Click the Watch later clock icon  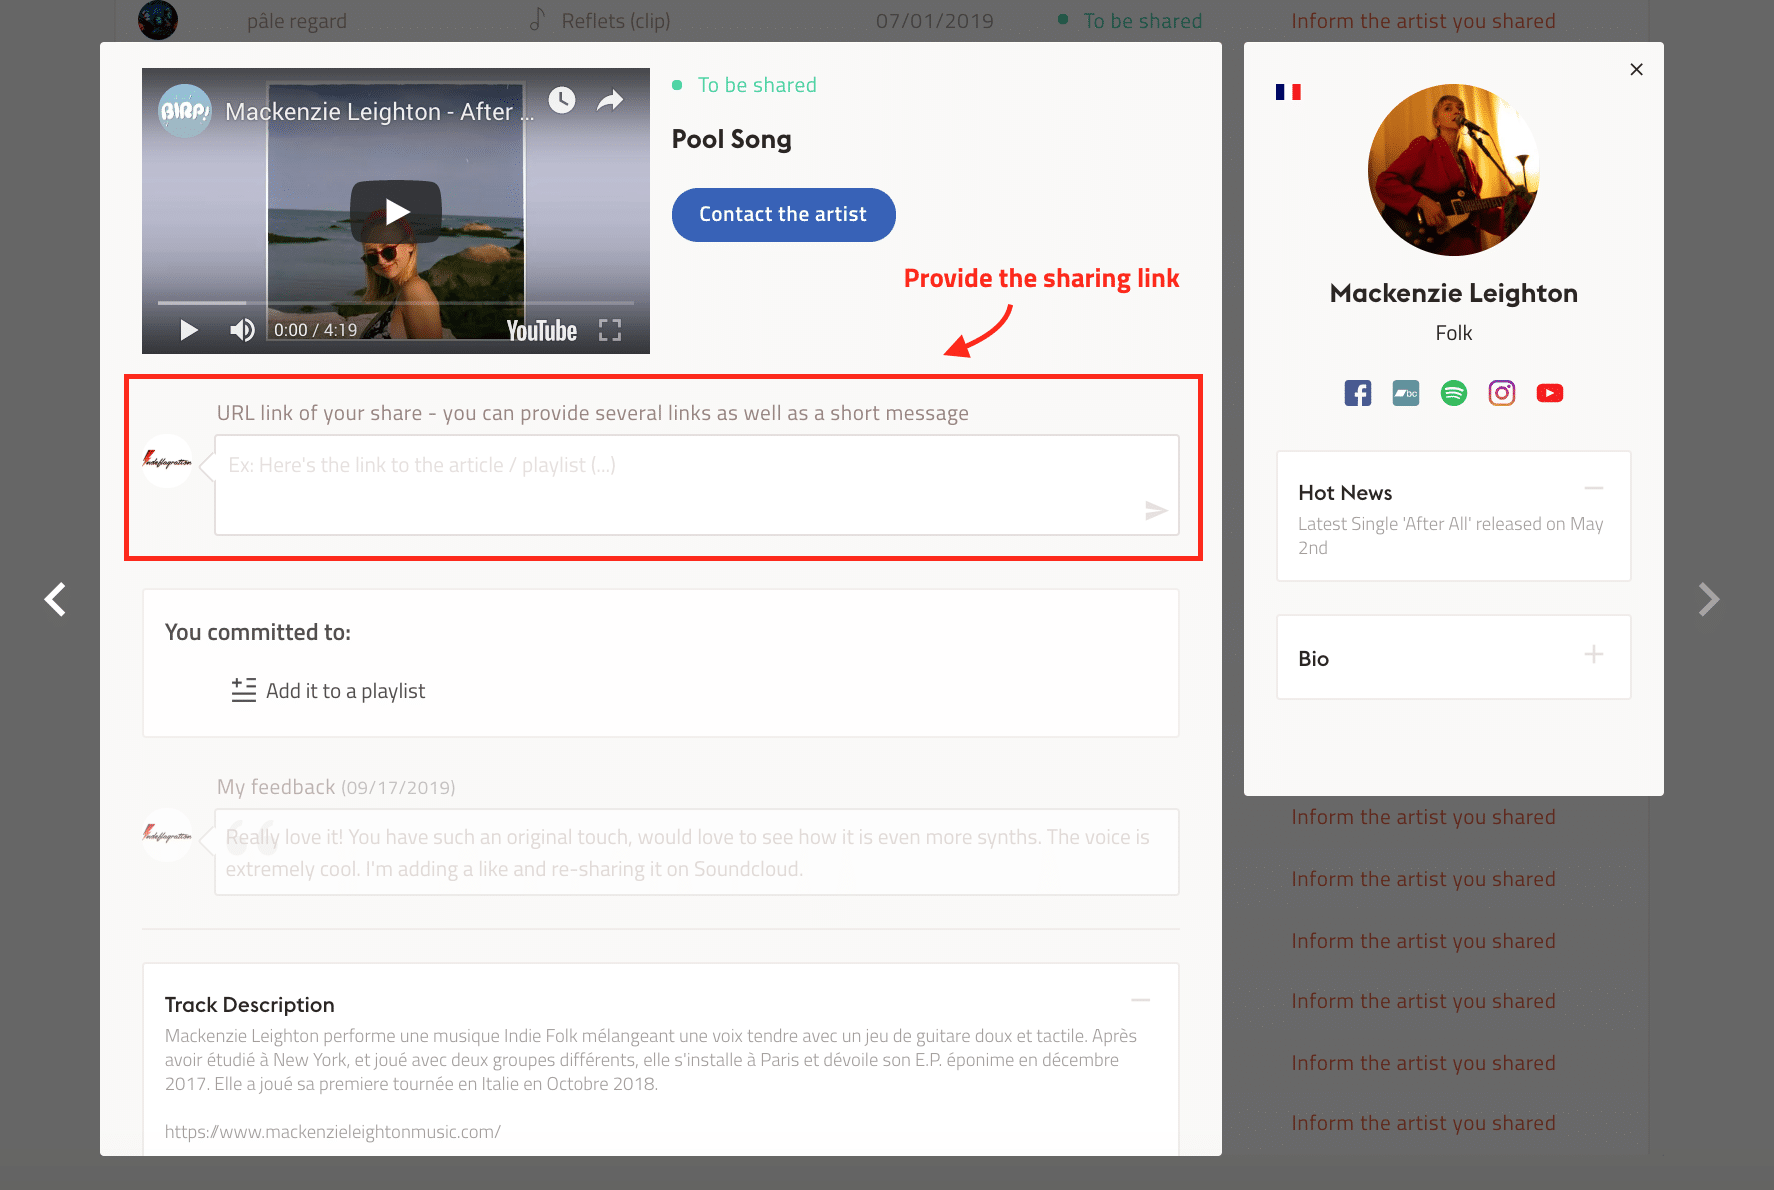562,100
